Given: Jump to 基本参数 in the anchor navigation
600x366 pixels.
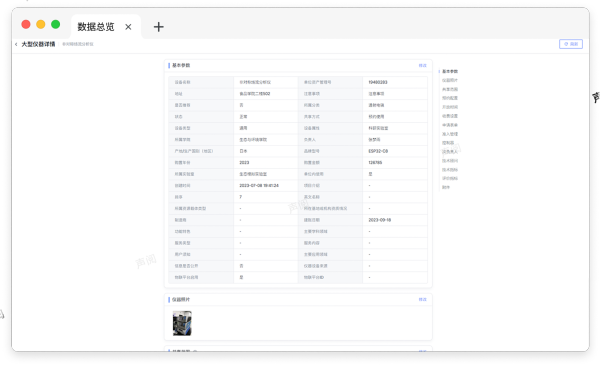Looking at the screenshot, I should click(450, 71).
